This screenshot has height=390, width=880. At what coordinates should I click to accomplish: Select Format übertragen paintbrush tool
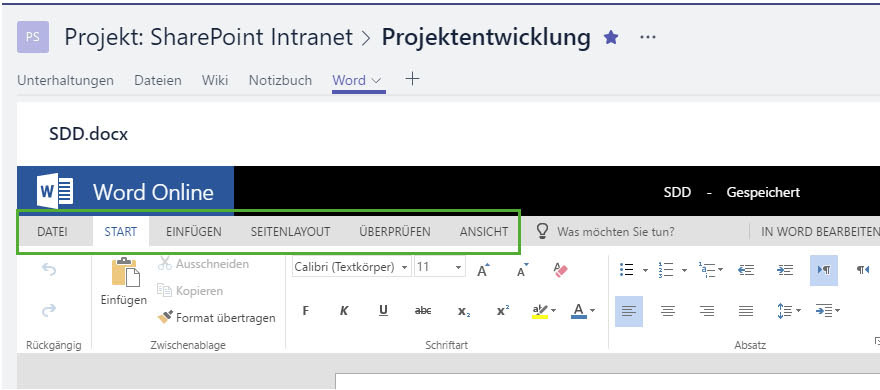[217, 318]
